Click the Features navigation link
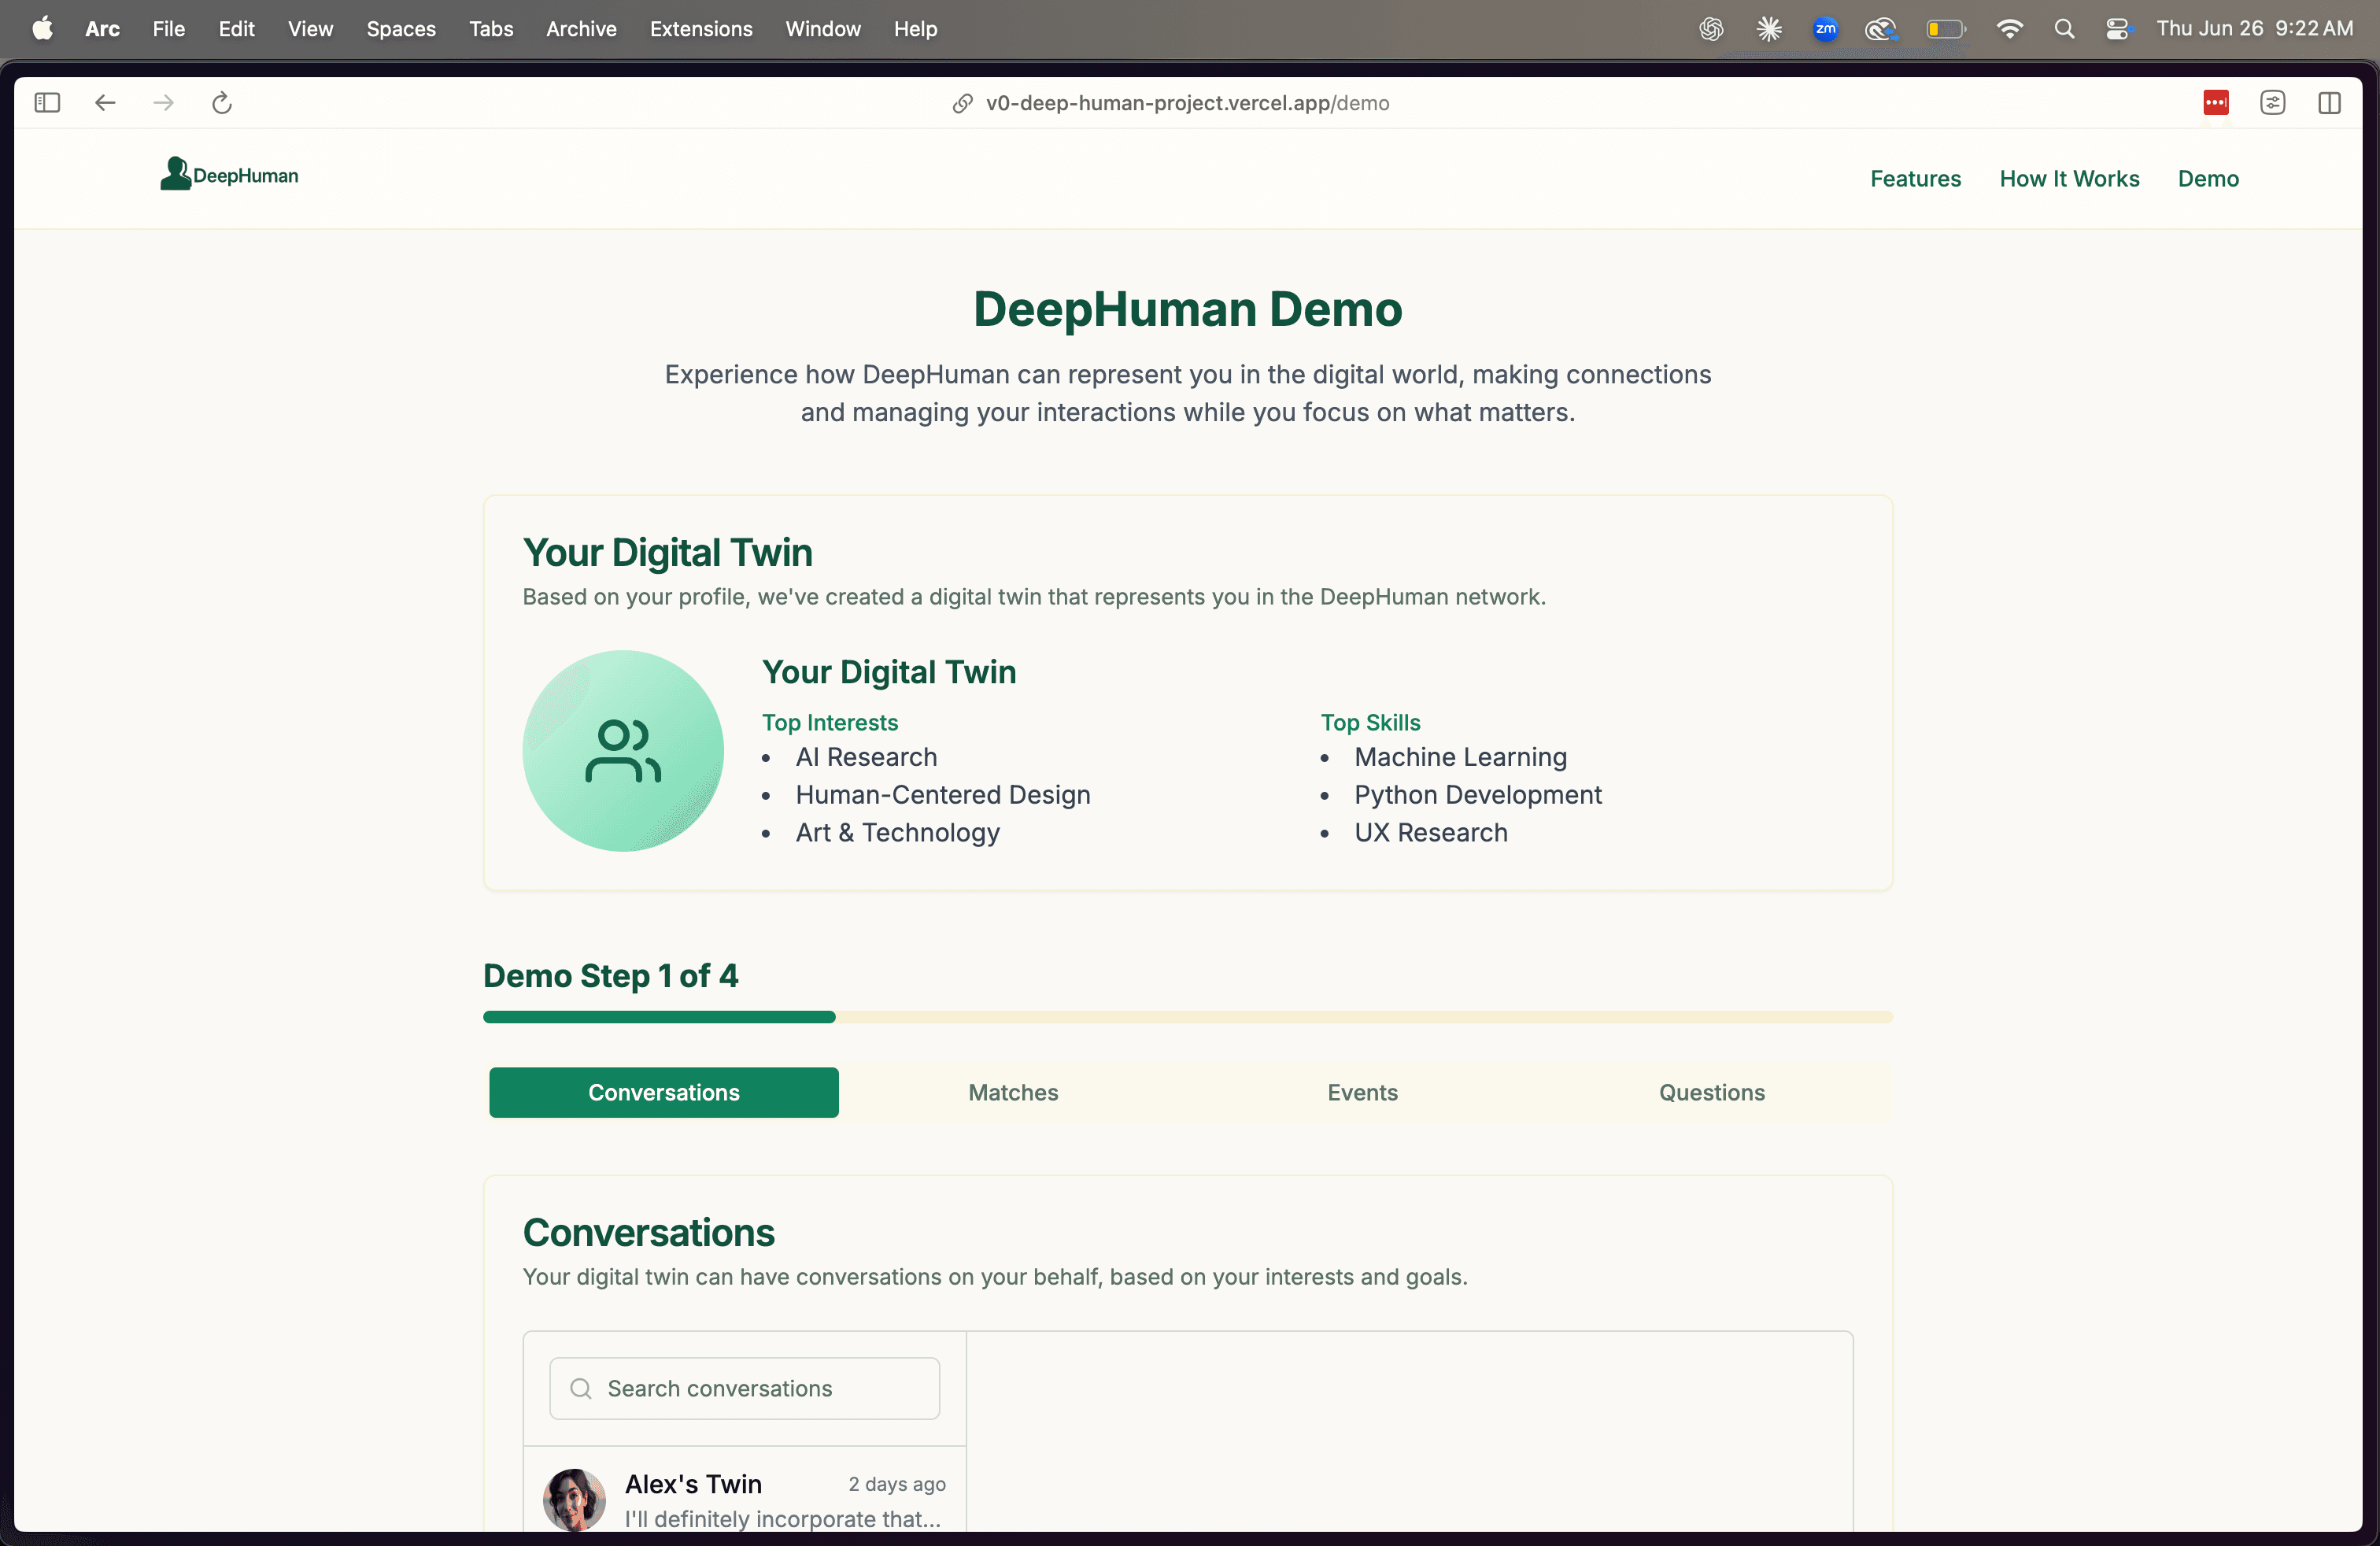 tap(1915, 178)
